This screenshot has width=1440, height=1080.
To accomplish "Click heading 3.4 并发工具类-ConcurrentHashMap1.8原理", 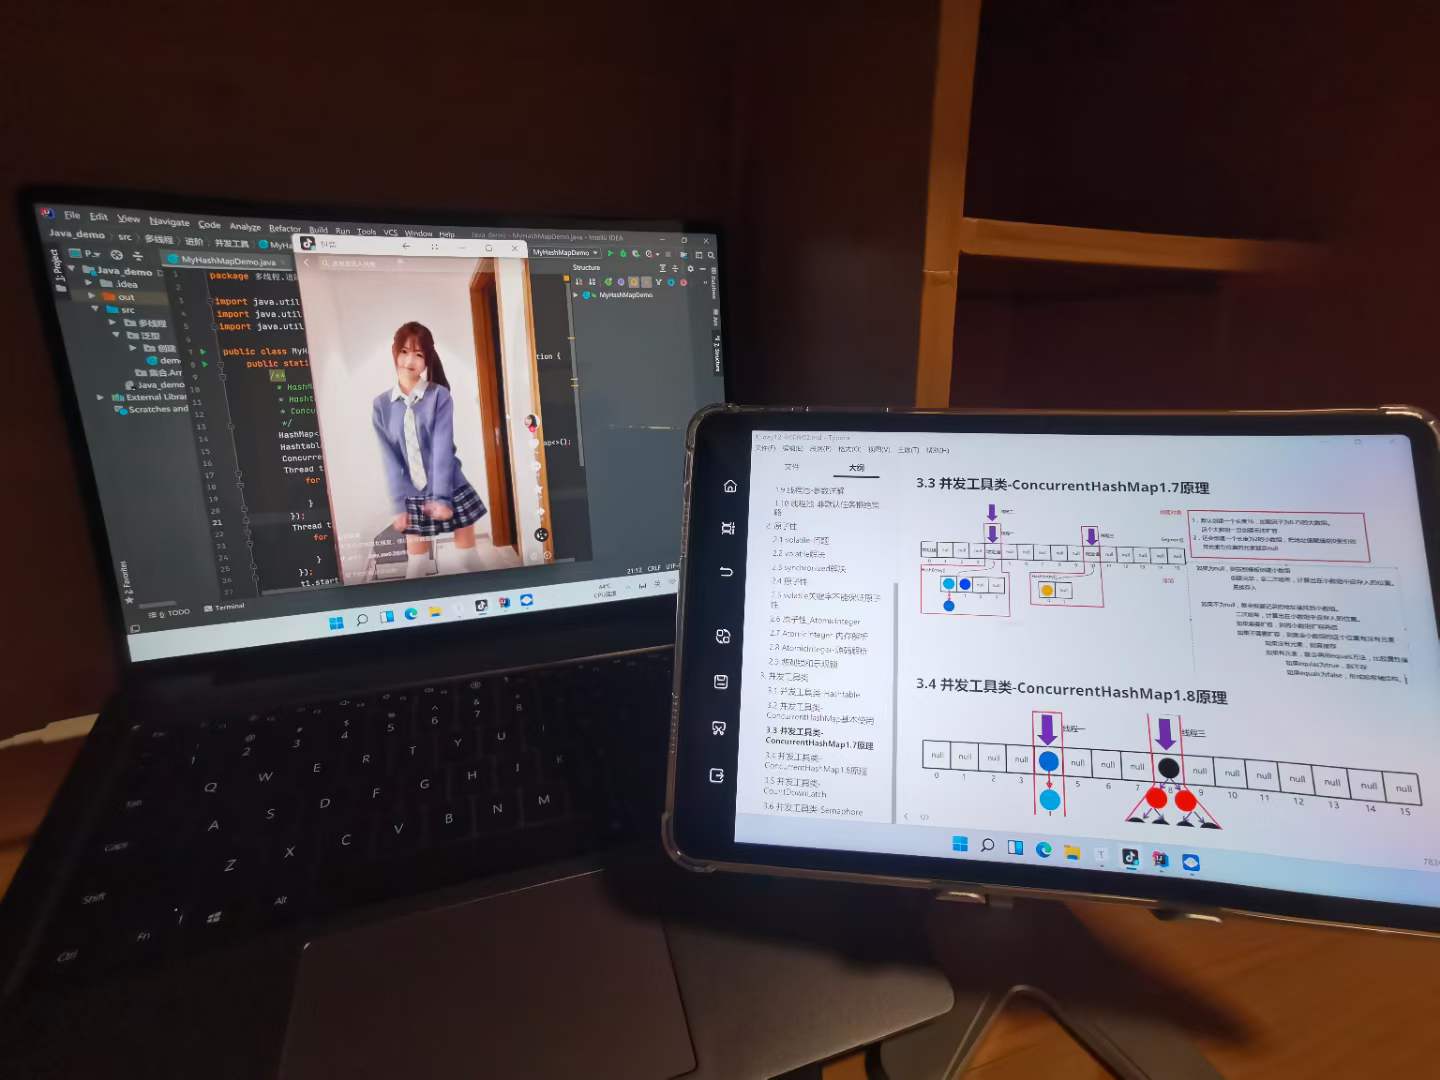I will click(x=1071, y=690).
